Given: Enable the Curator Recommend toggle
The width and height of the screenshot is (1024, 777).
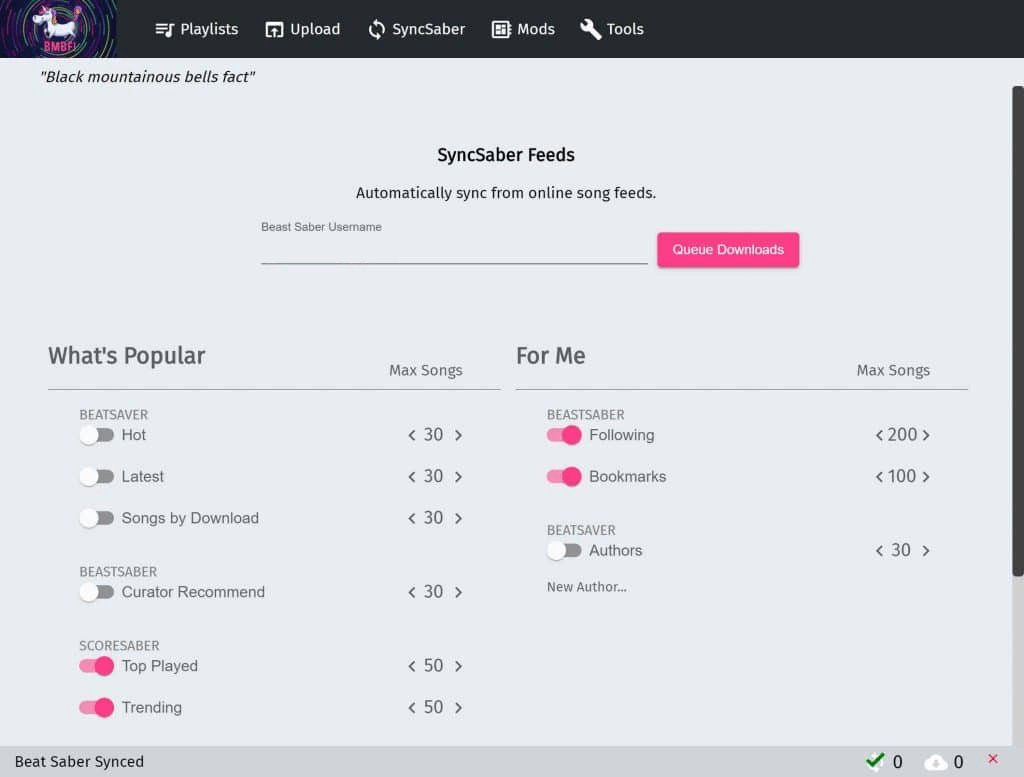Looking at the screenshot, I should pos(97,592).
